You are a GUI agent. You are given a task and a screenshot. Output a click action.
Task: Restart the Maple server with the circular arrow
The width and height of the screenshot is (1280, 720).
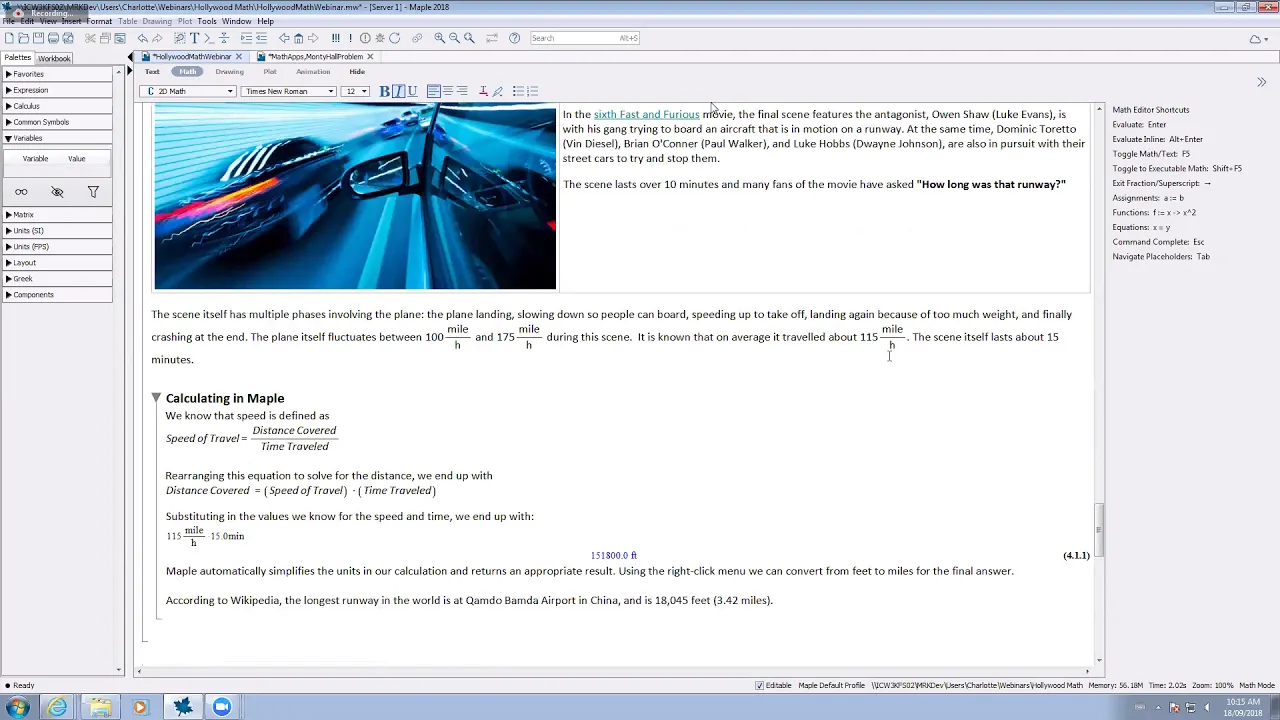click(395, 38)
